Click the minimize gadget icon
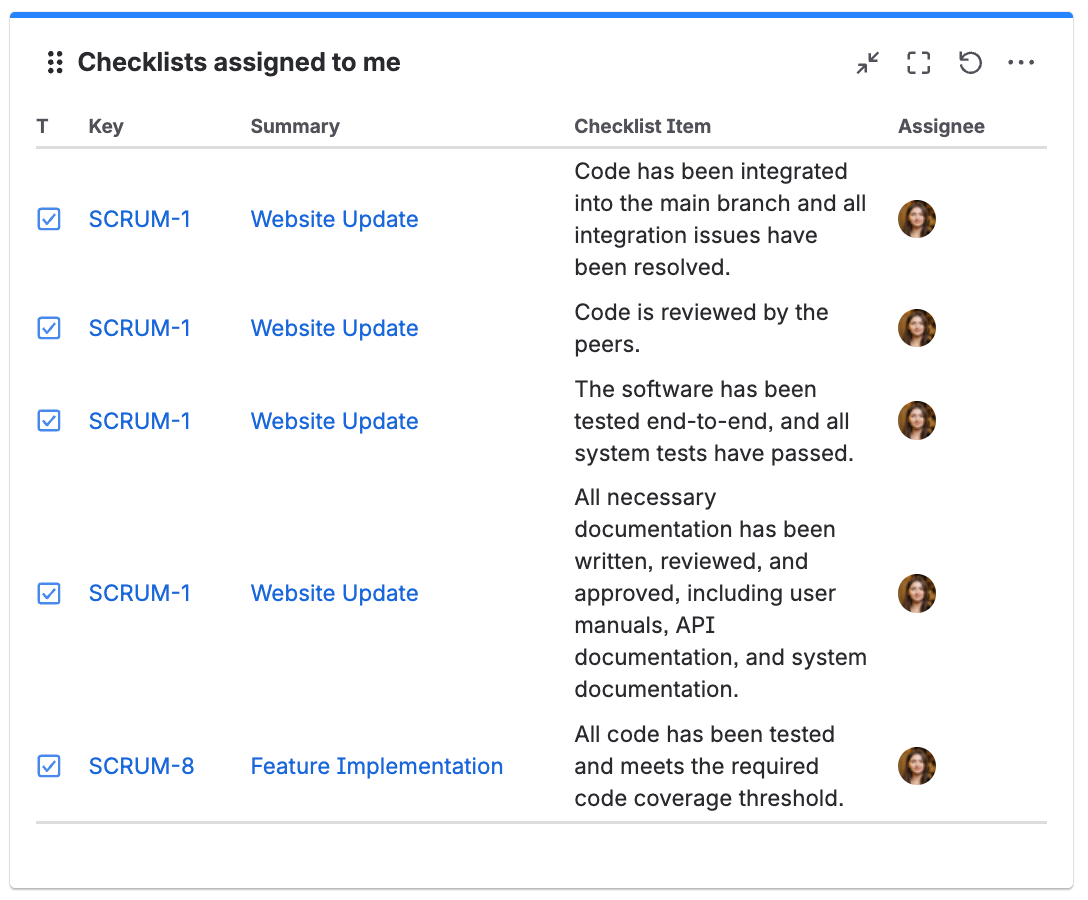Screen dimensions: 1088x900 (x=867, y=62)
